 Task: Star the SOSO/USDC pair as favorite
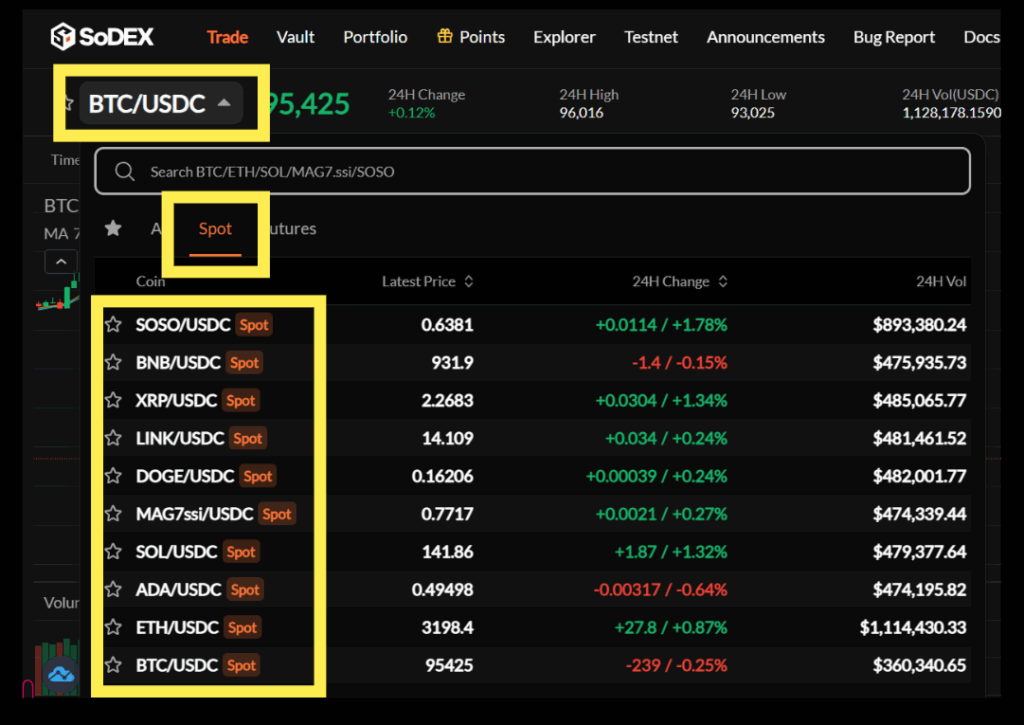point(114,325)
